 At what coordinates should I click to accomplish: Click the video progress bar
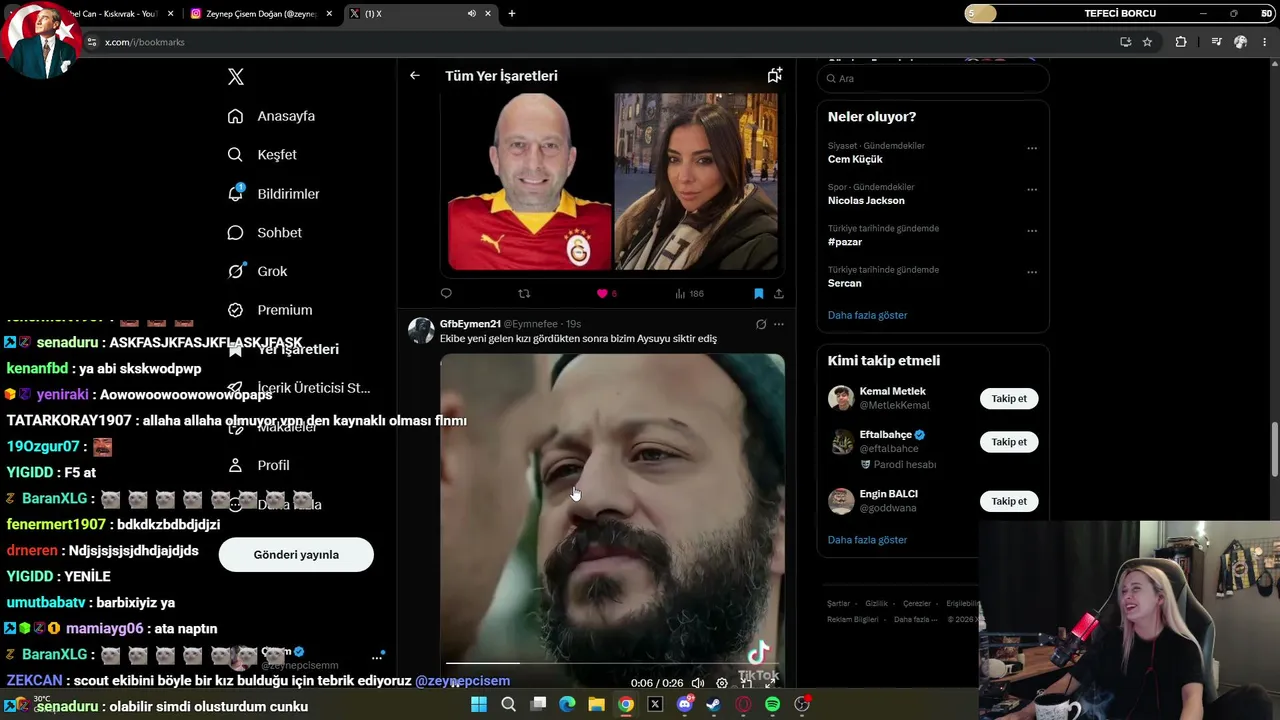[x=612, y=663]
